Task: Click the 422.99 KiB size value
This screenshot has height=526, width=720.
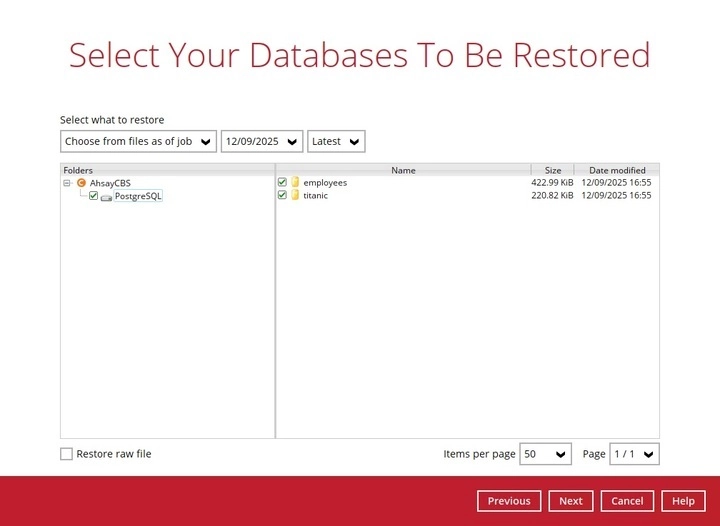Action: (552, 182)
